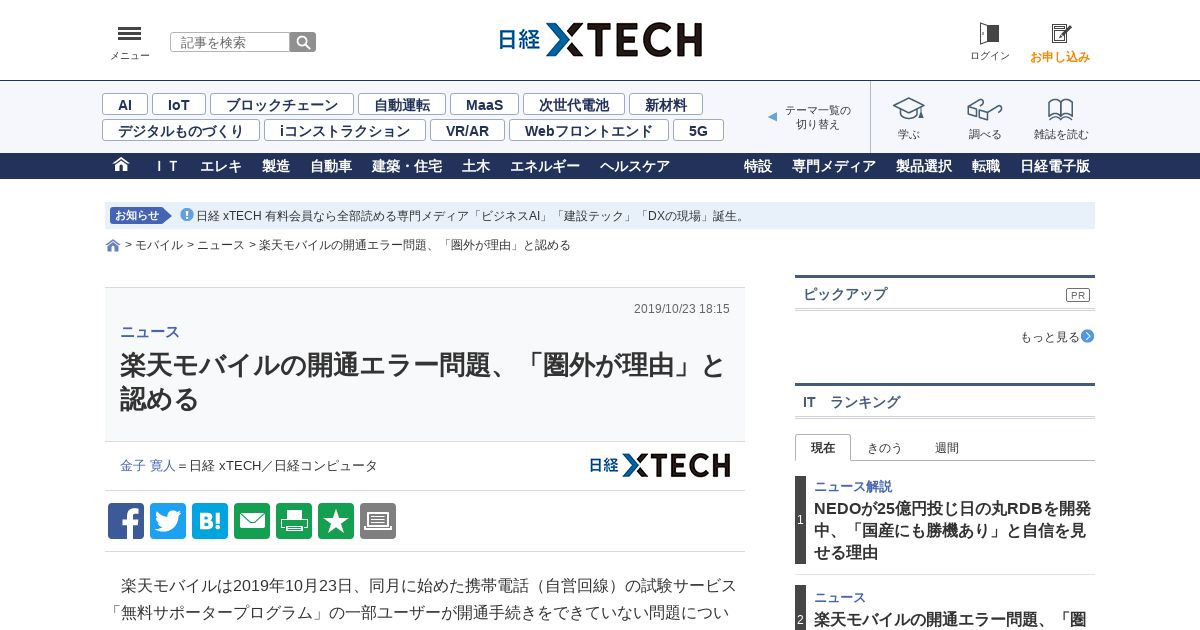
Task: Select the 自動運転 theme tag
Action: [402, 104]
